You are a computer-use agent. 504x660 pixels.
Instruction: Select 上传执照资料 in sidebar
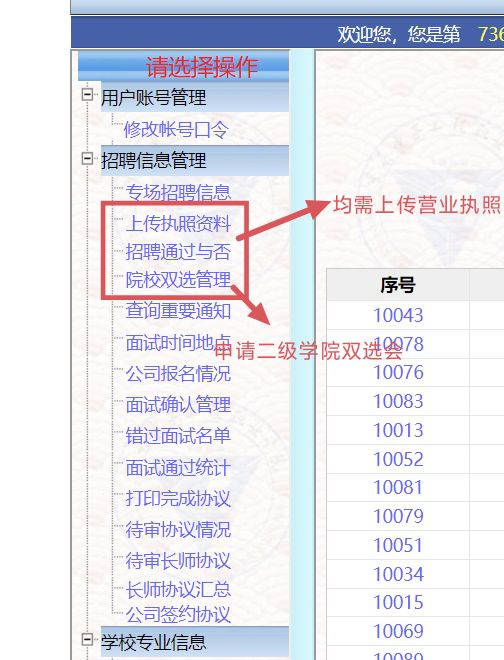[x=178, y=224]
